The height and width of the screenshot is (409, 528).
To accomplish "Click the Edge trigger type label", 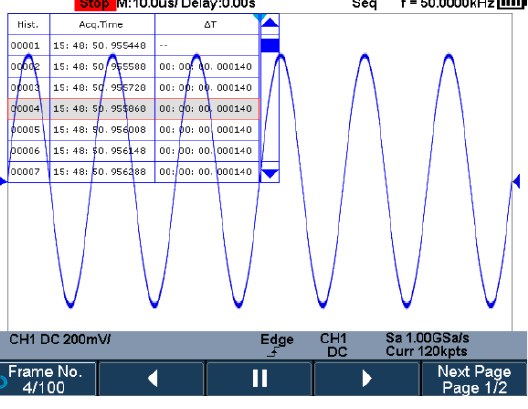I will coord(277,339).
